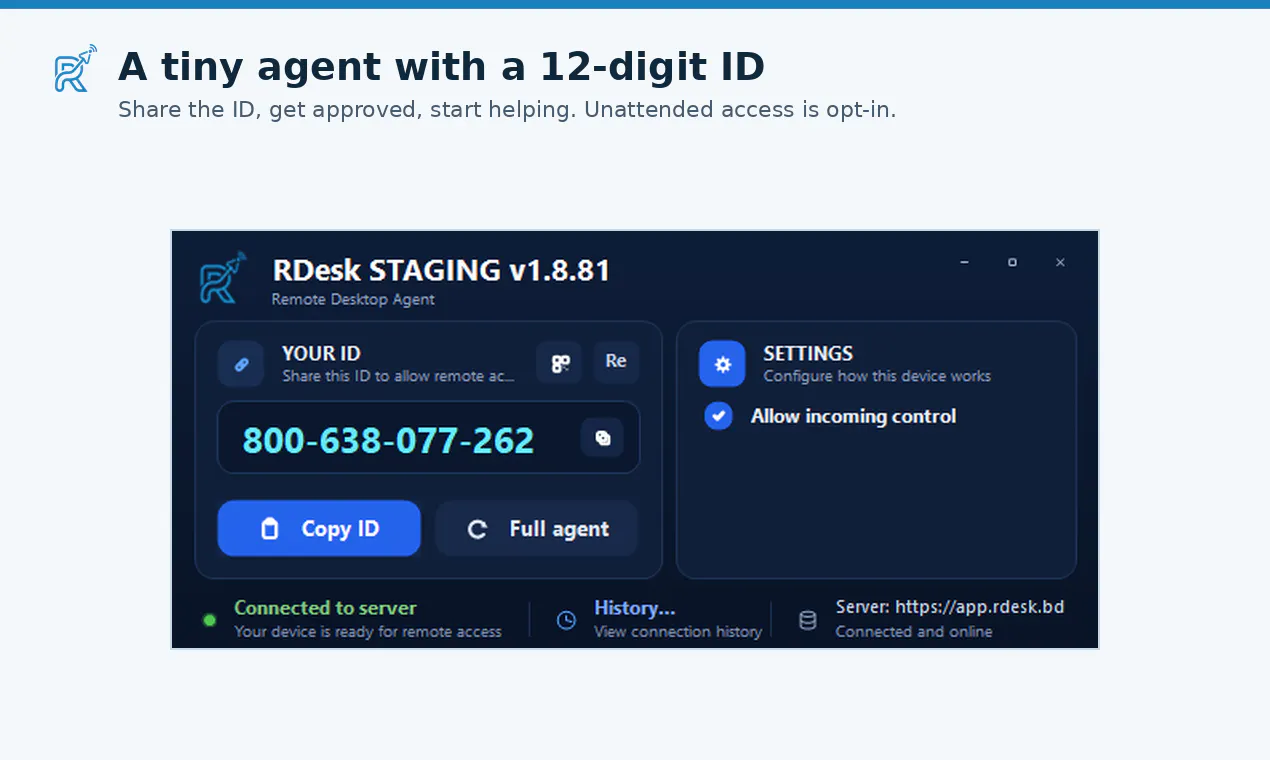Click 'Server: https://app.rdesk.bd' text

950,607
